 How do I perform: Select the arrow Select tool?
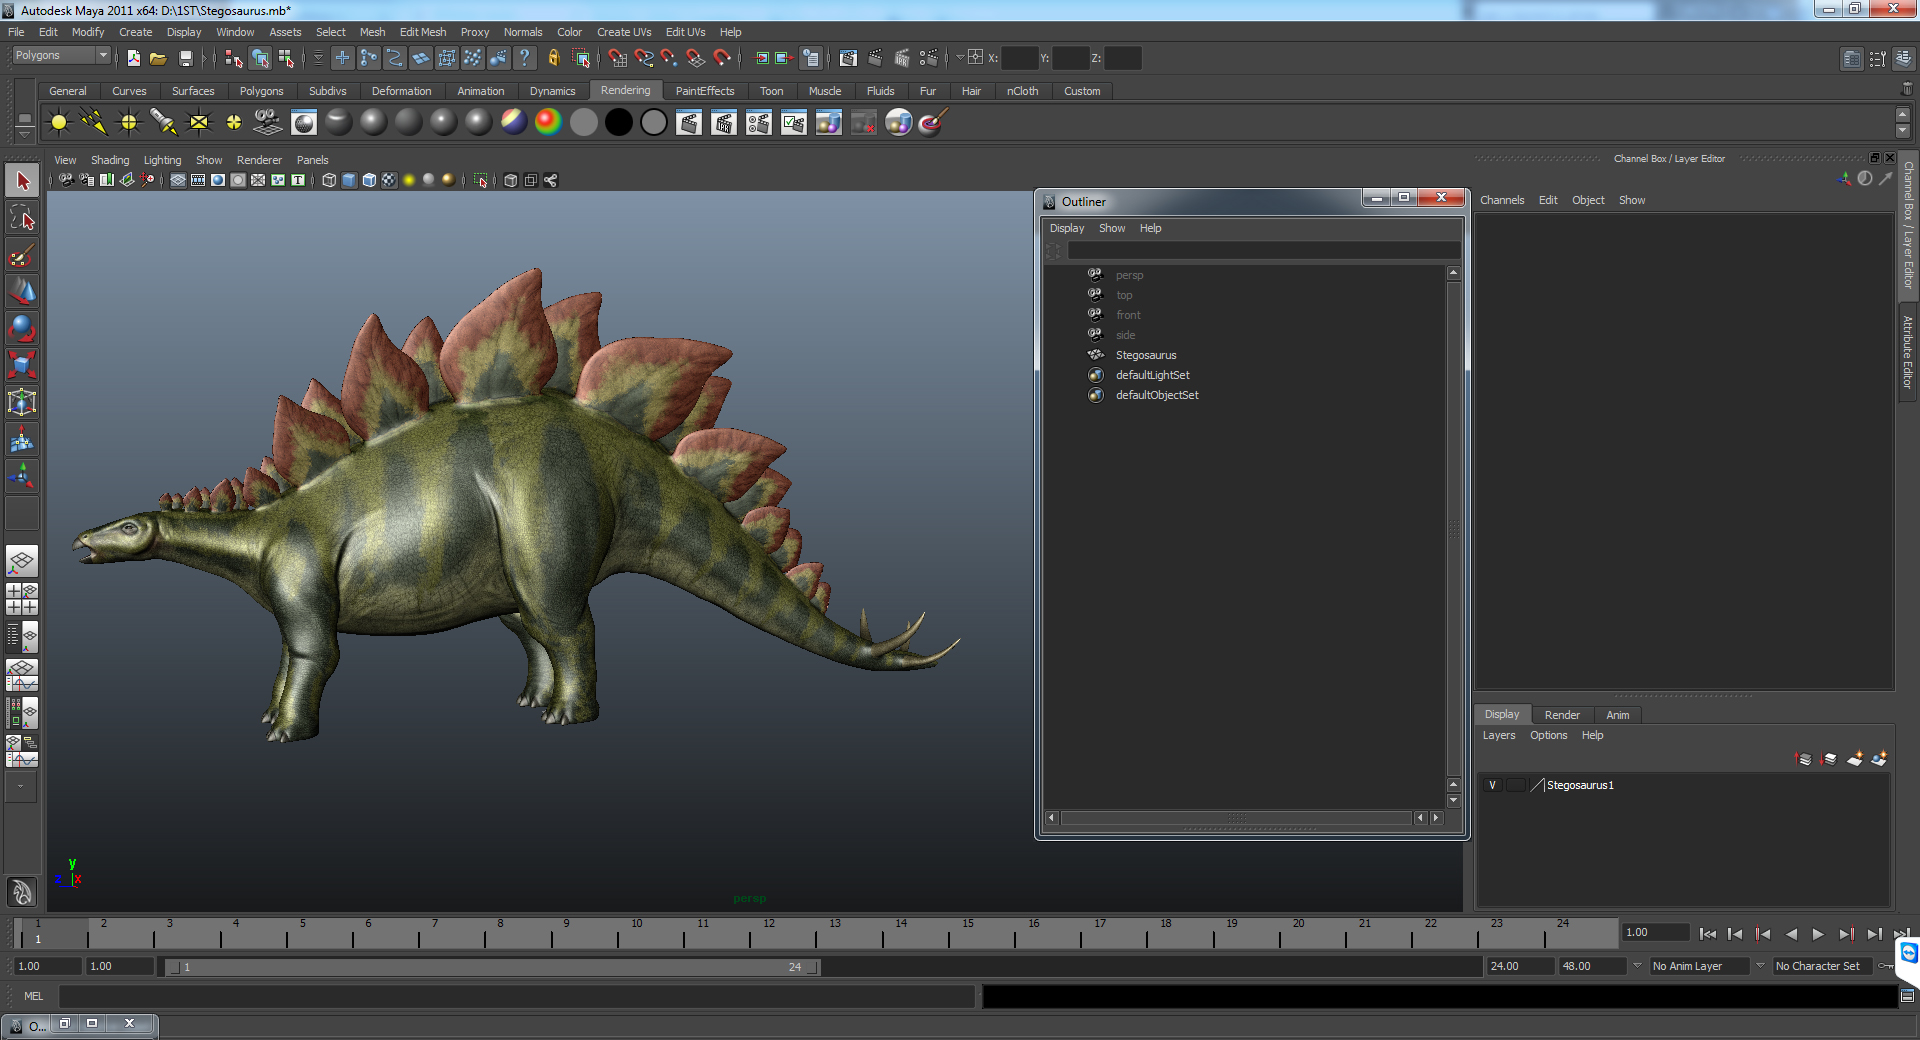22,181
